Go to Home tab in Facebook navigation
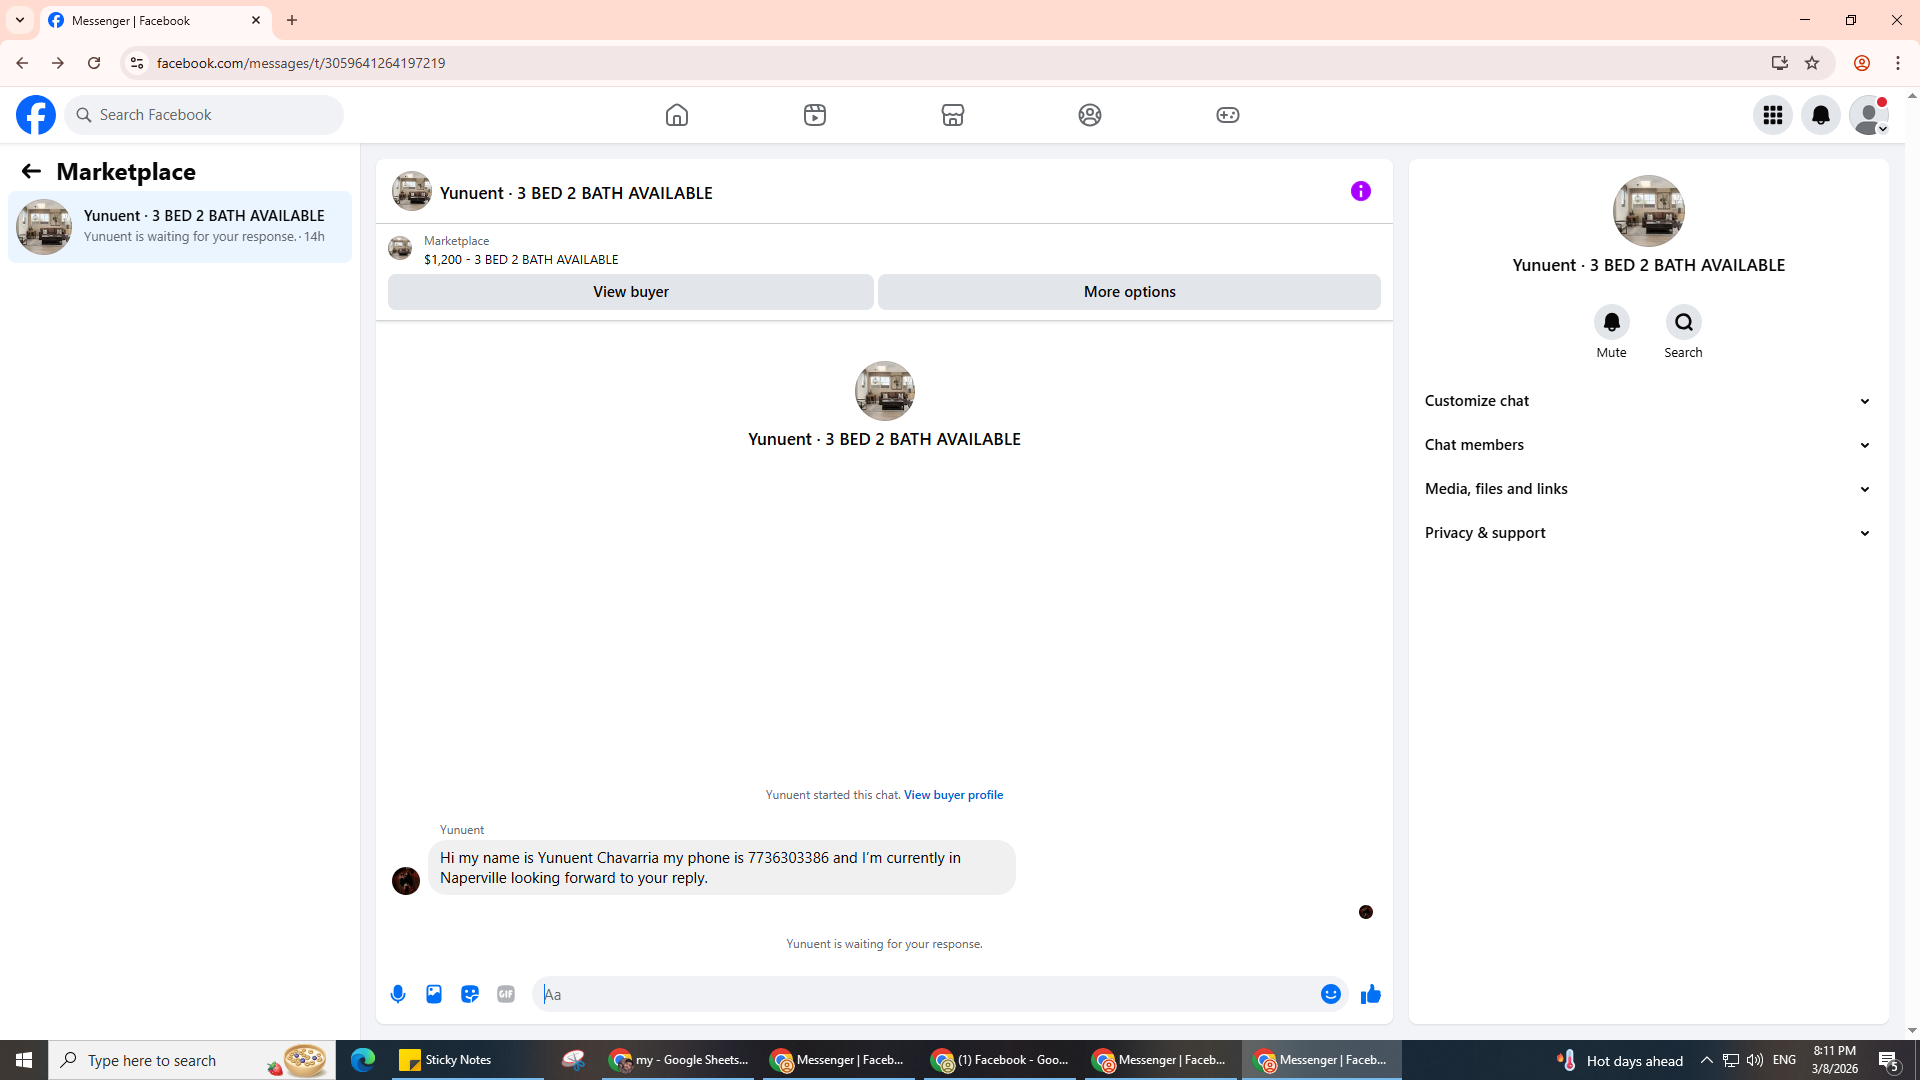 pos(677,115)
